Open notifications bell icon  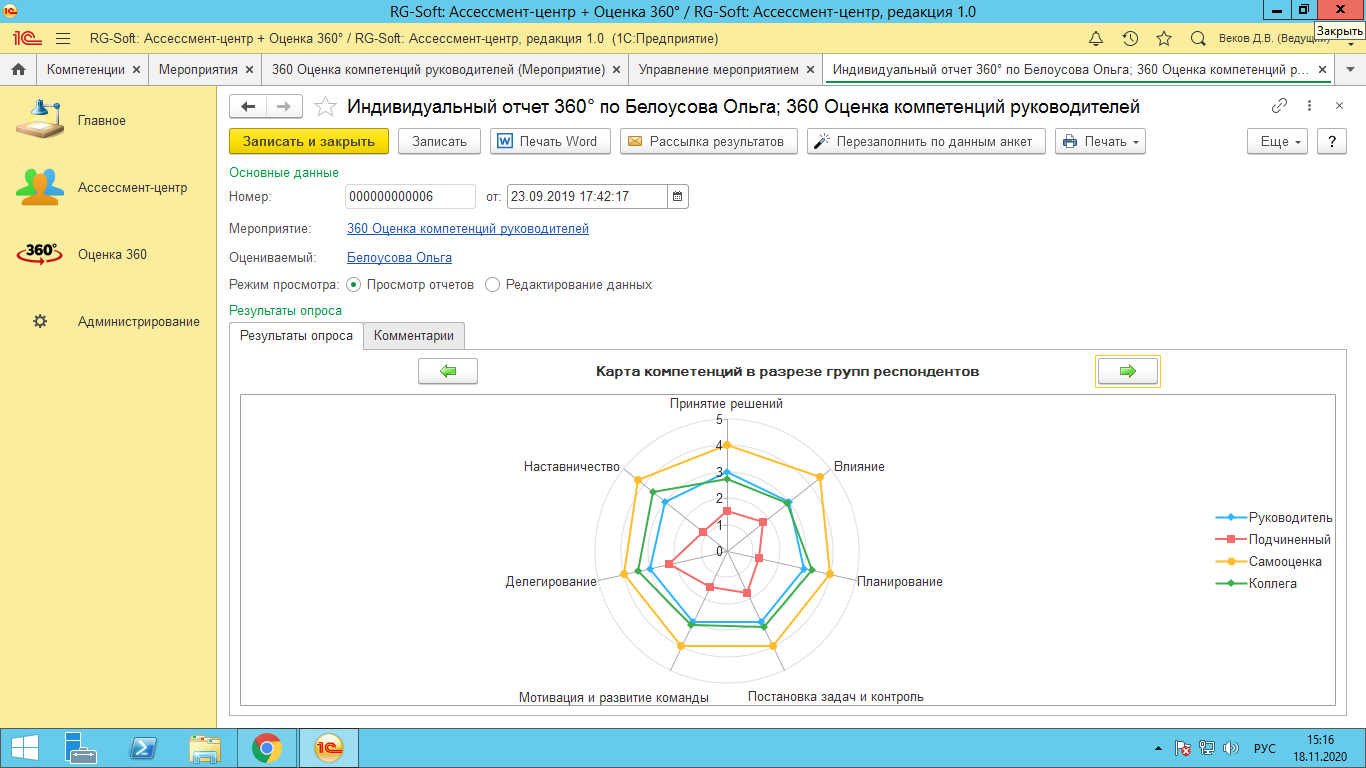(x=1096, y=39)
